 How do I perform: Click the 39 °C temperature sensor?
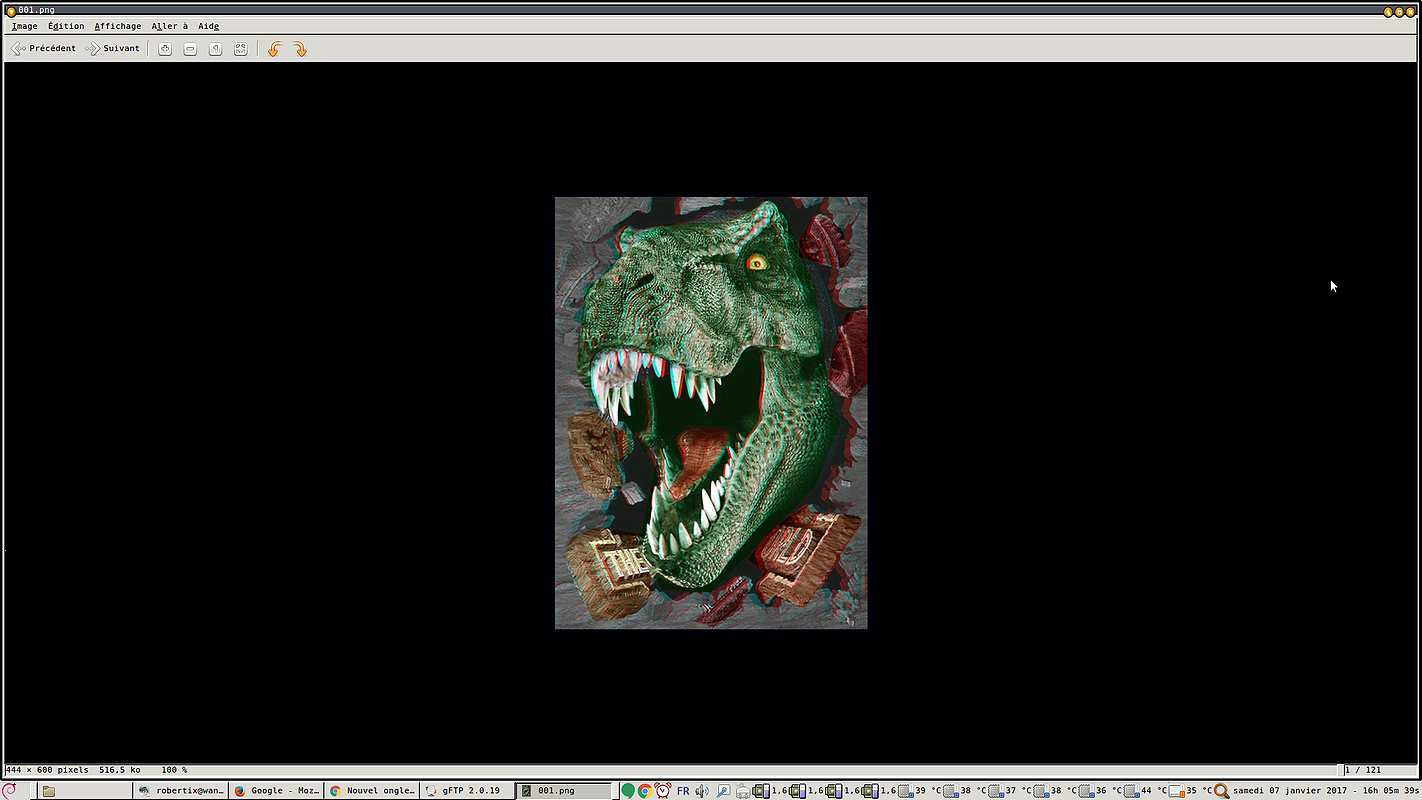[x=917, y=791]
